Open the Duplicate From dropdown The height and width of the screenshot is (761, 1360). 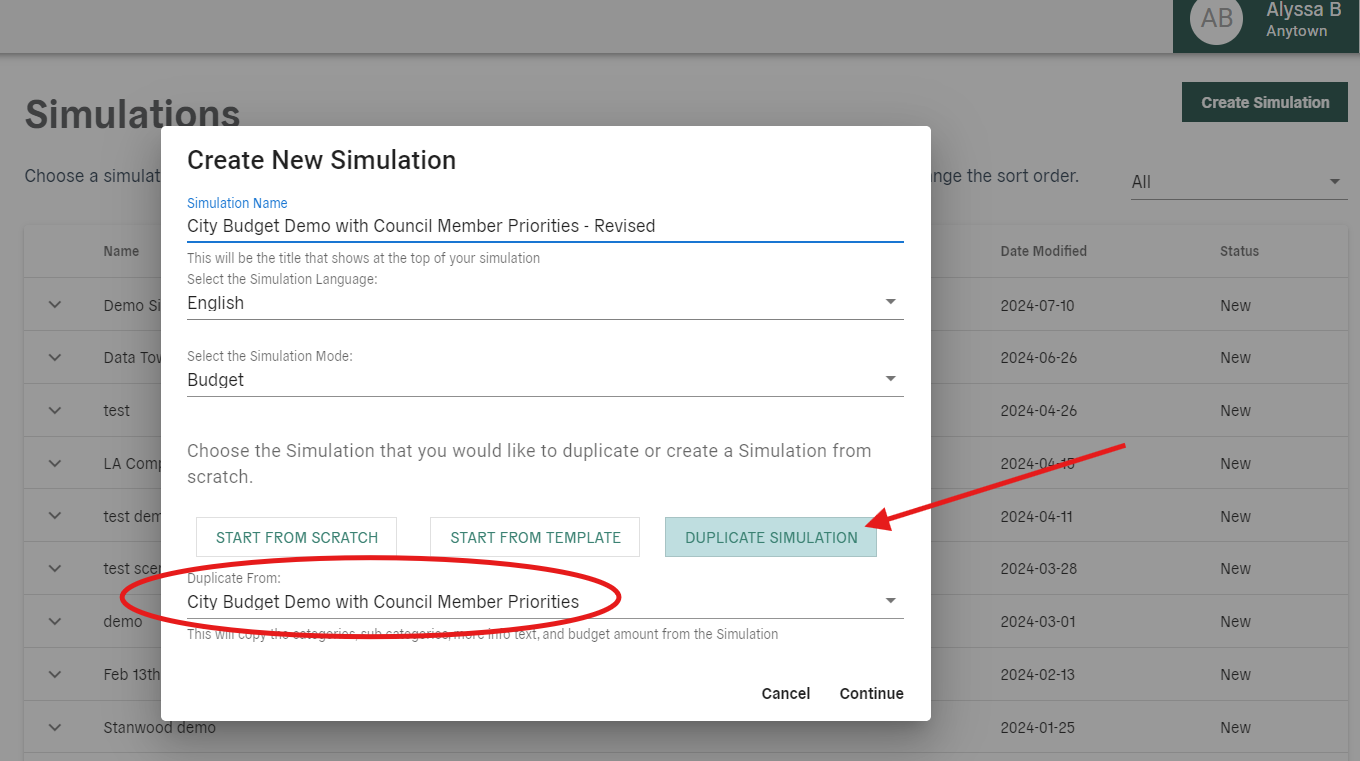point(545,602)
